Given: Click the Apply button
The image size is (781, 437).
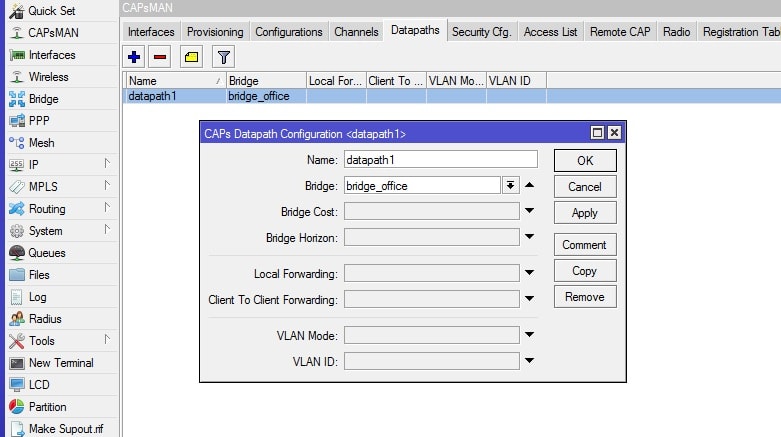Looking at the screenshot, I should point(584,213).
